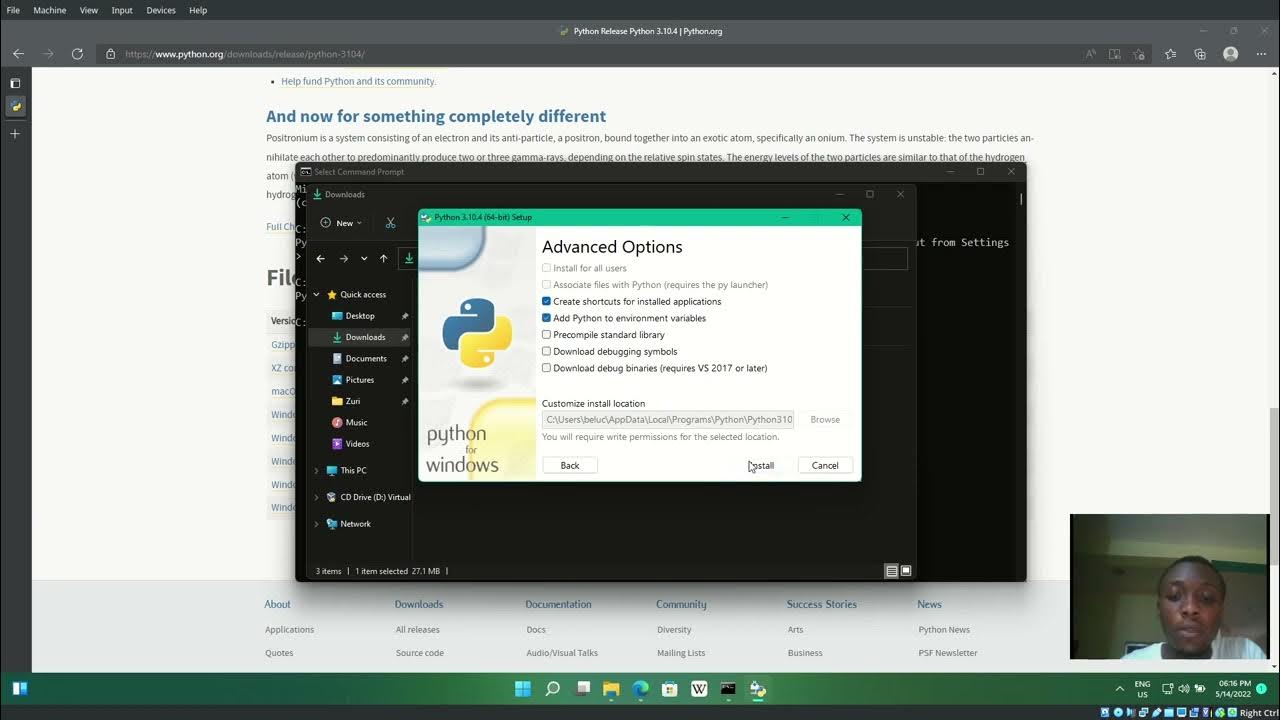
Task: Enable Download debugging symbols checkbox
Action: 546,351
